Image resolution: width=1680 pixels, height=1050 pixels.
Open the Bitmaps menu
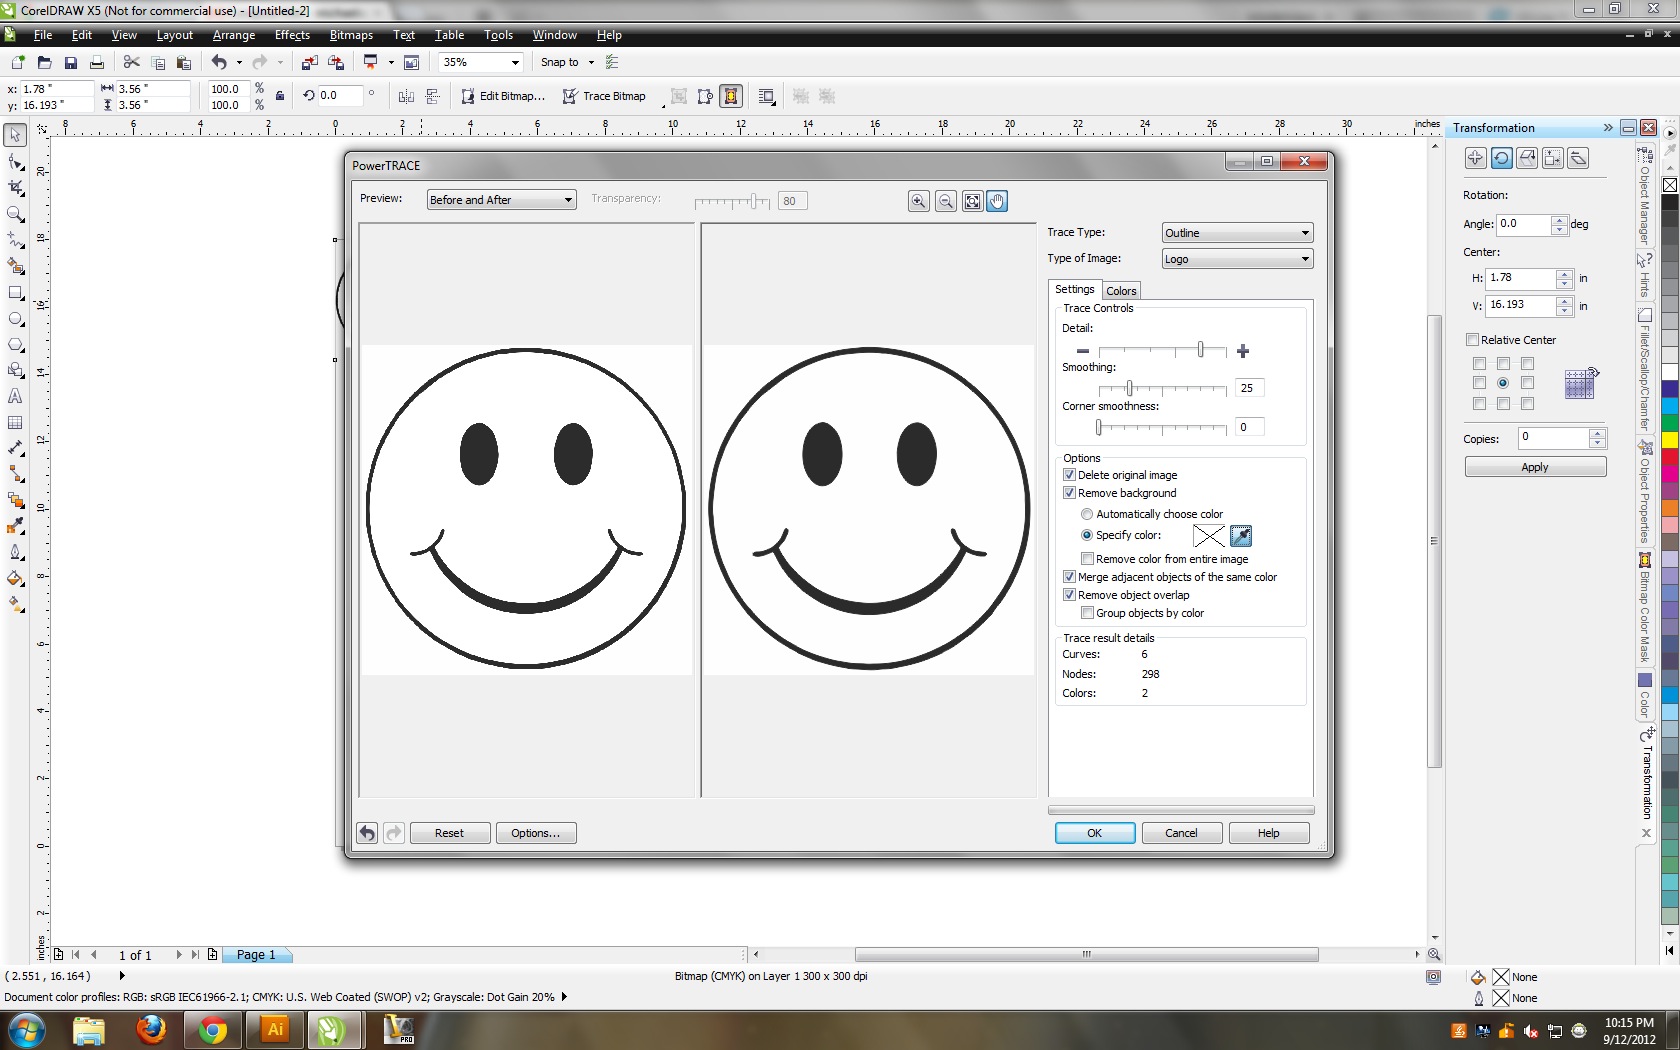pos(351,35)
